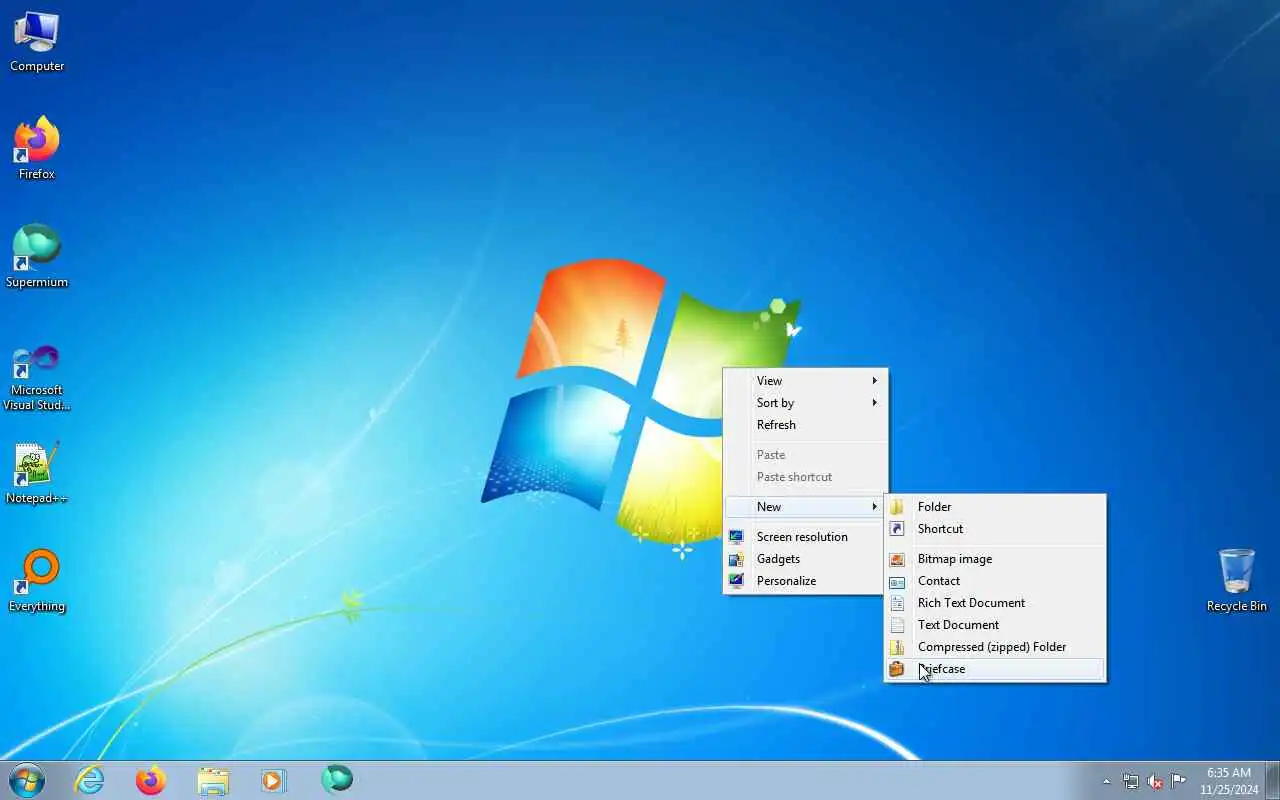Select the Firefox desktop shortcut
This screenshot has width=1280, height=800.
point(37,148)
